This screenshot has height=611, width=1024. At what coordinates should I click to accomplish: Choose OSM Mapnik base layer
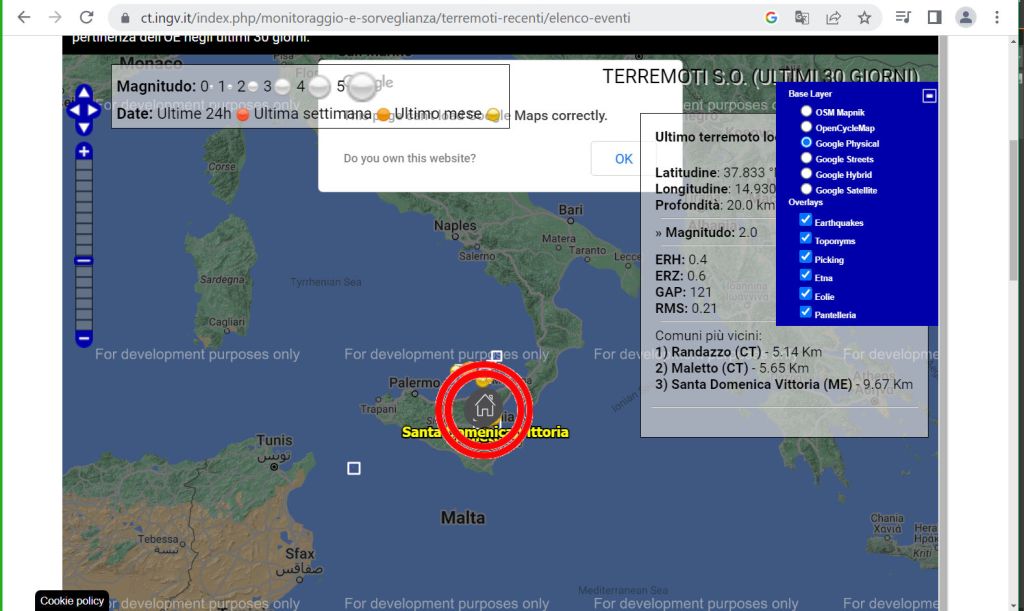pos(806,112)
